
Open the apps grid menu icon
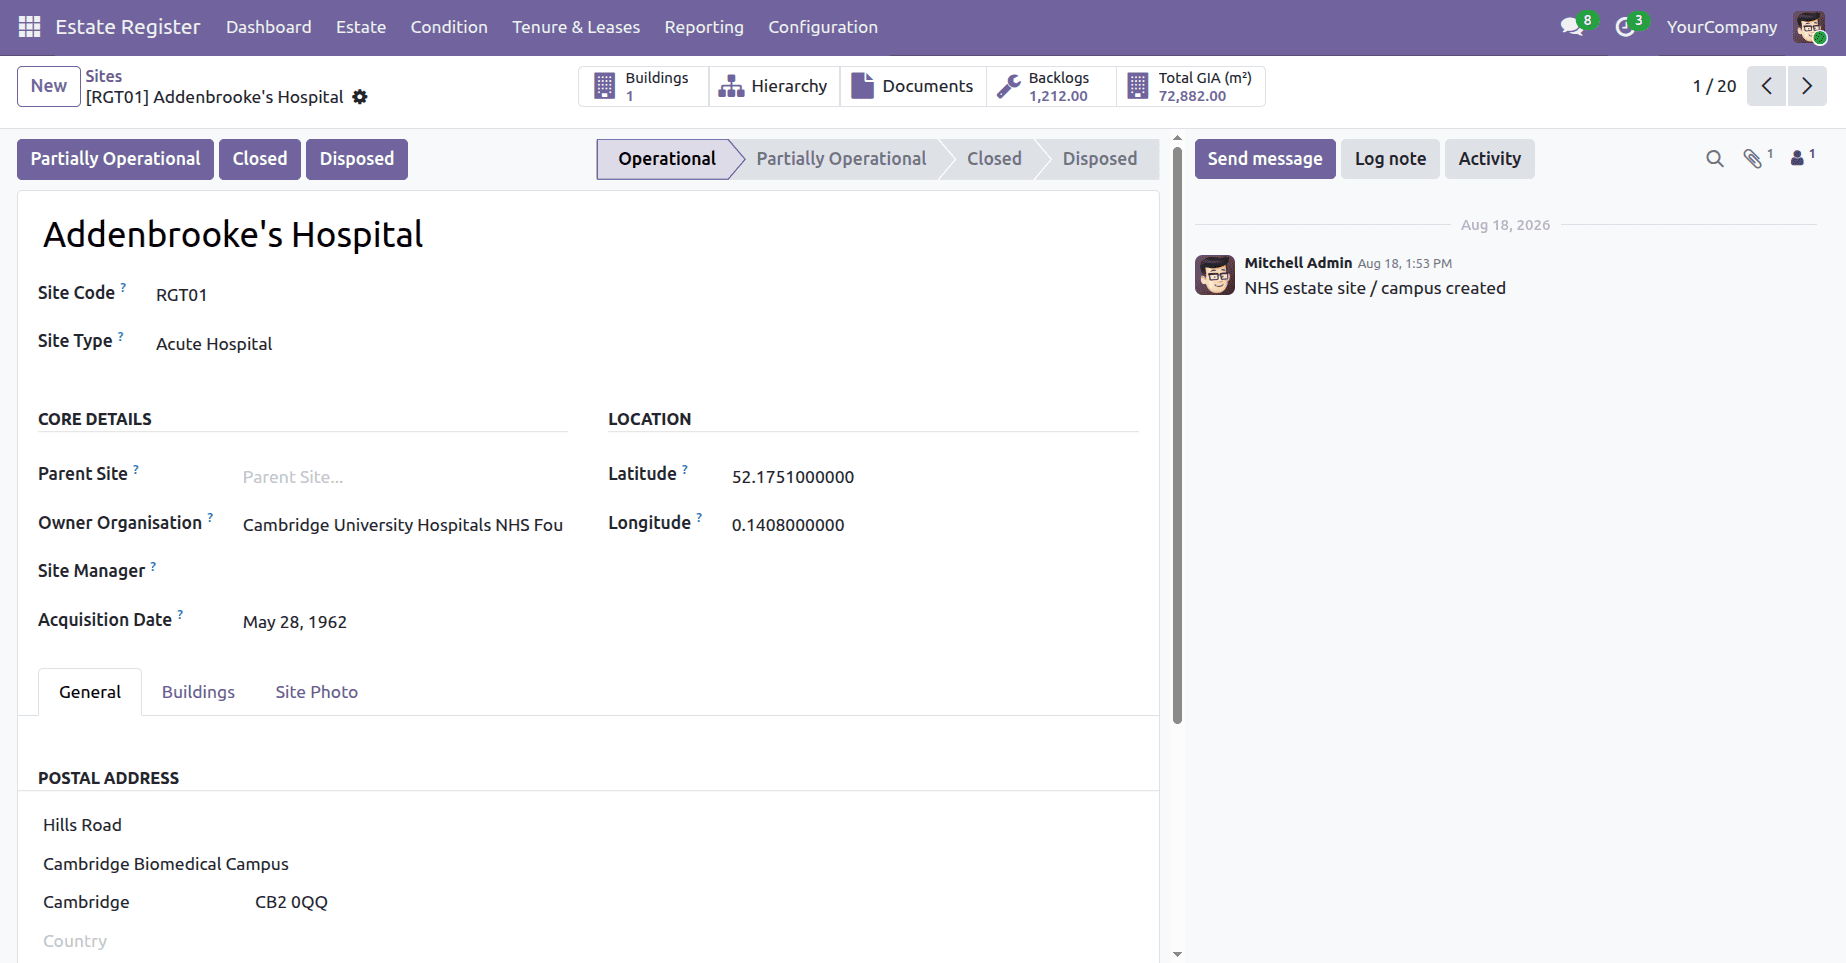tap(30, 27)
